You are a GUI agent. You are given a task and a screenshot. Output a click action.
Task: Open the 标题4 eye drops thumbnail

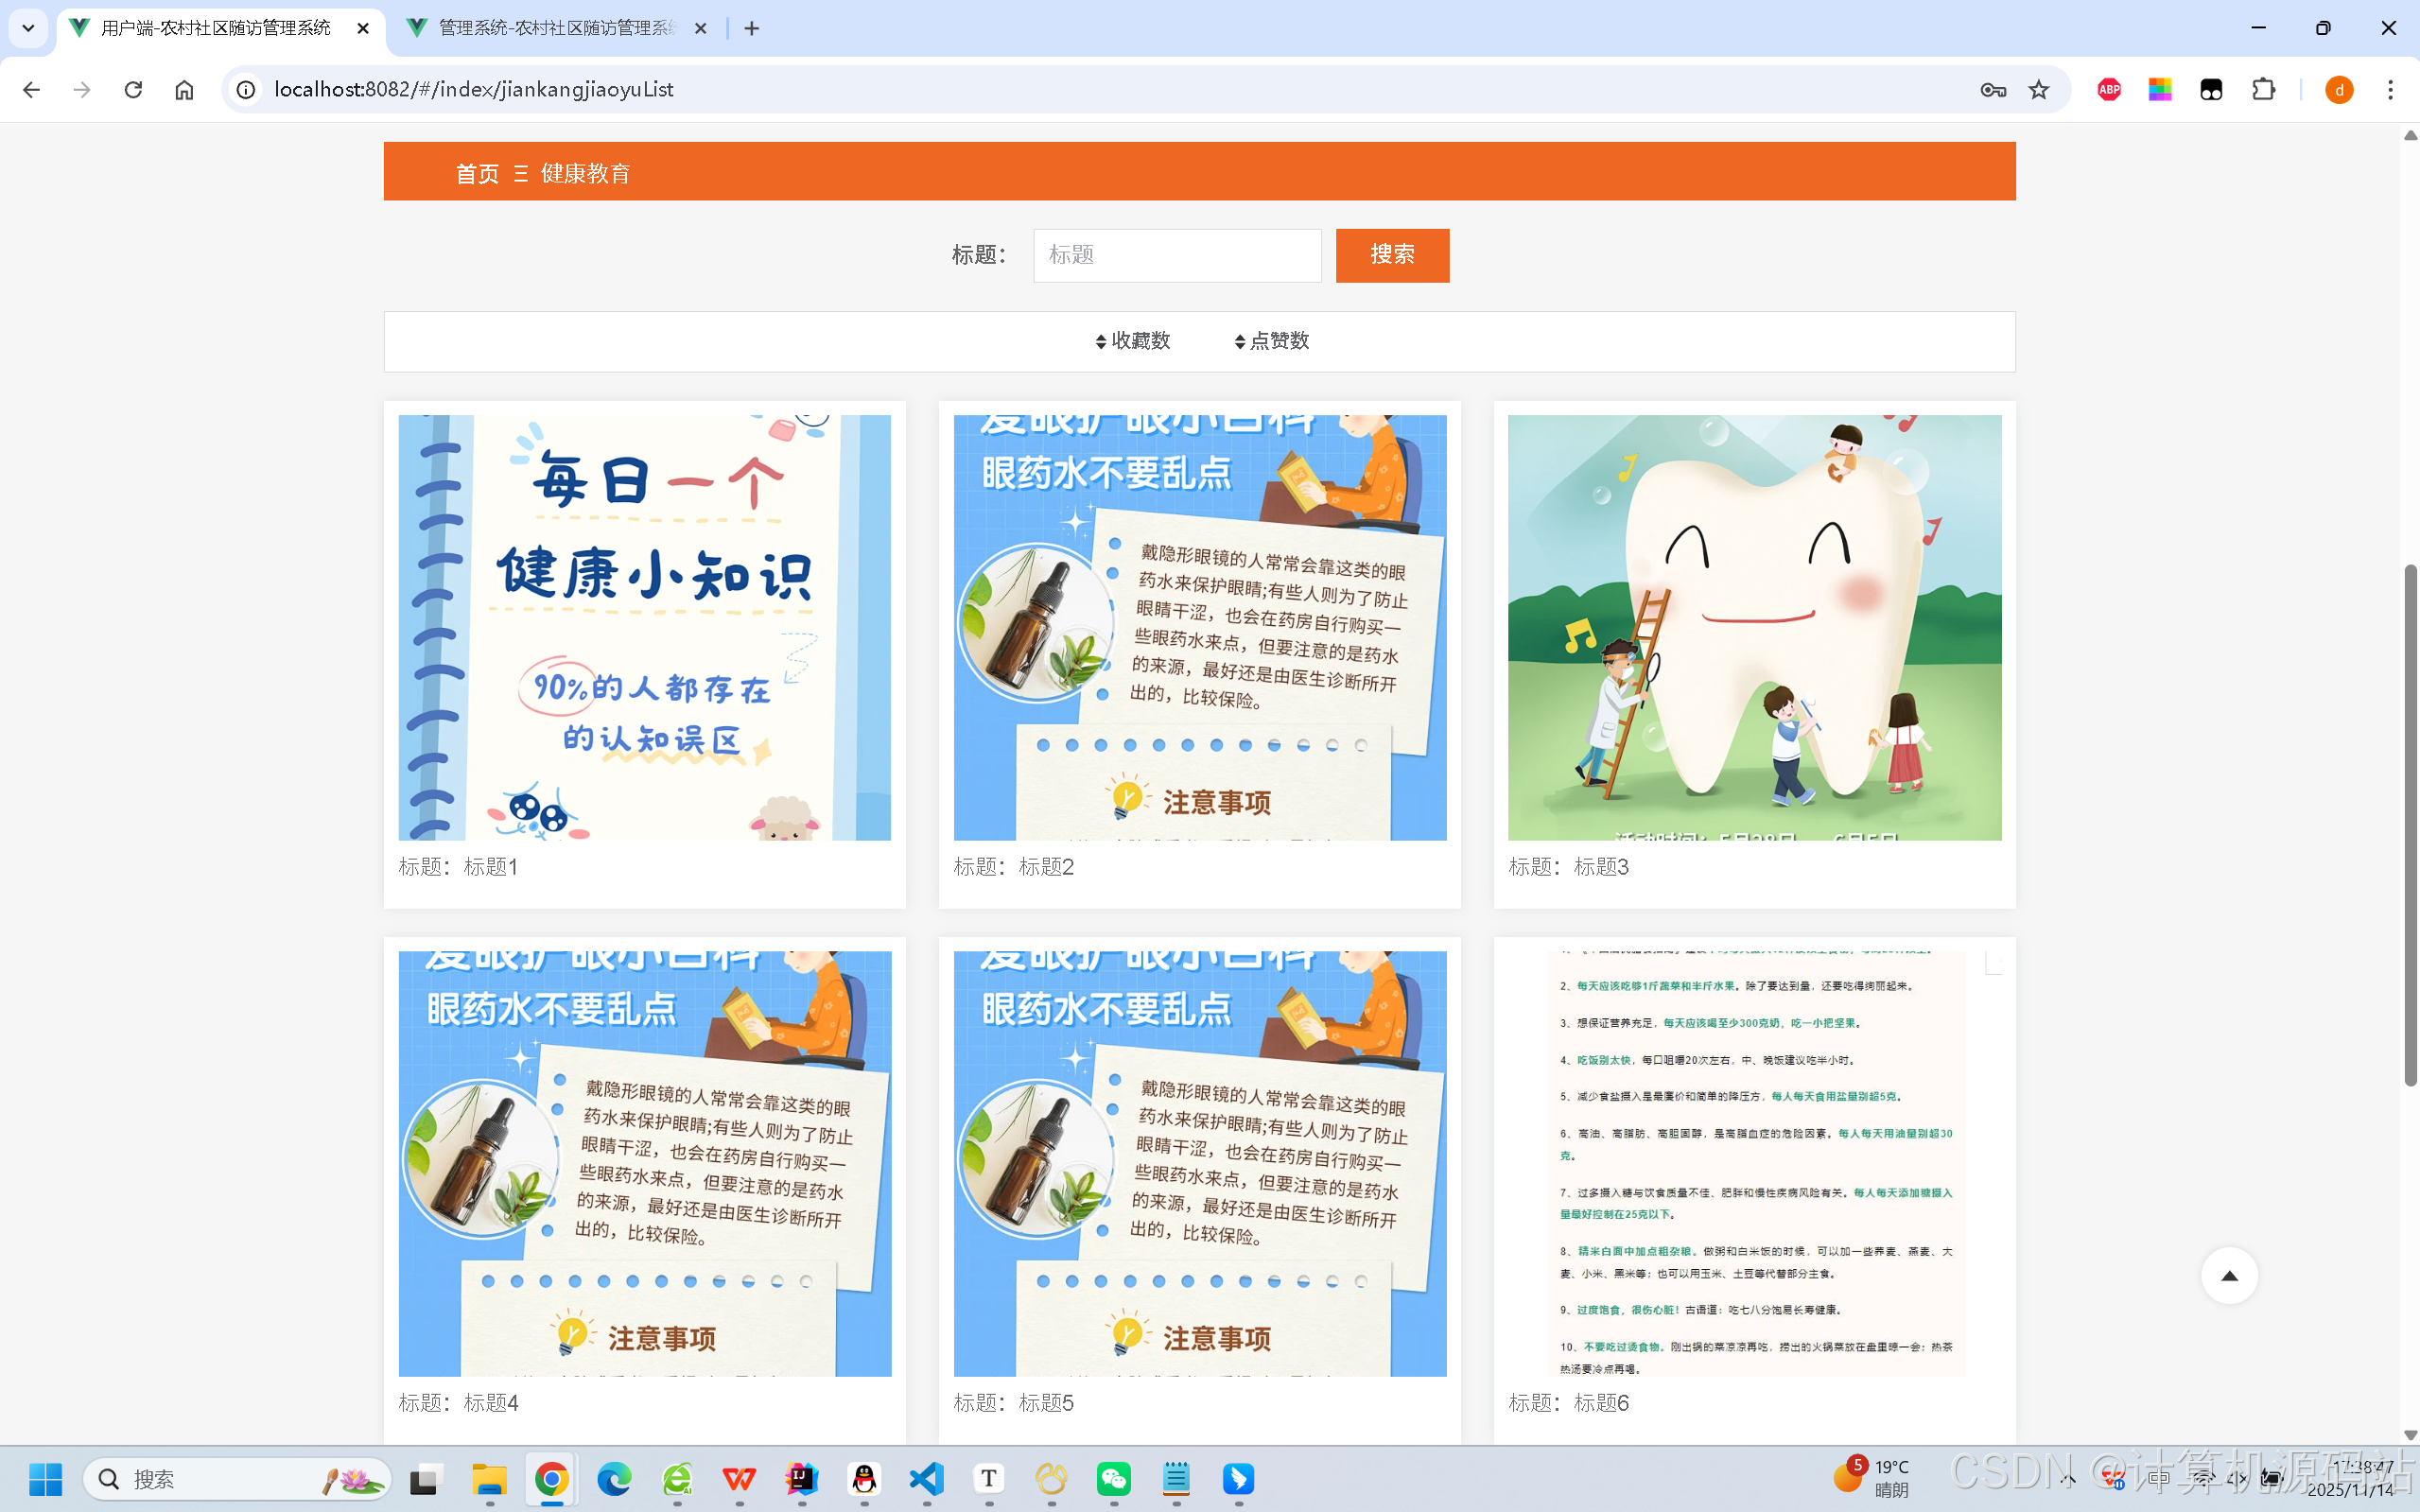(645, 1163)
